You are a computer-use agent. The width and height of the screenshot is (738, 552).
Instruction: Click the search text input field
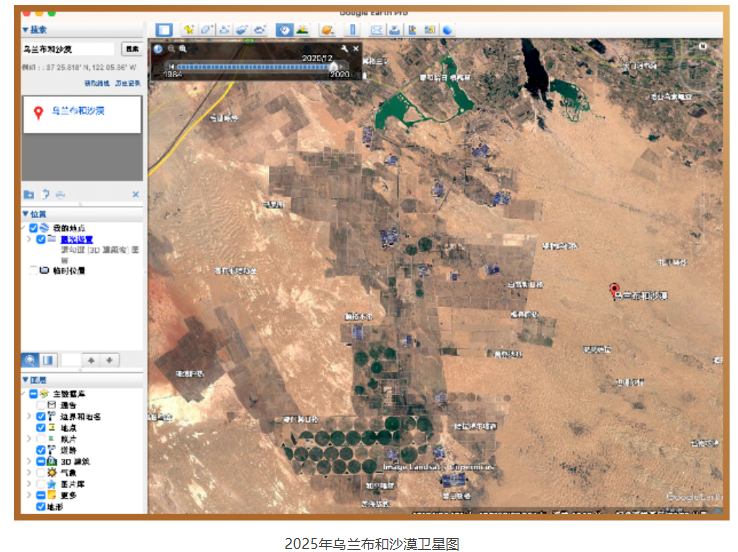68,48
